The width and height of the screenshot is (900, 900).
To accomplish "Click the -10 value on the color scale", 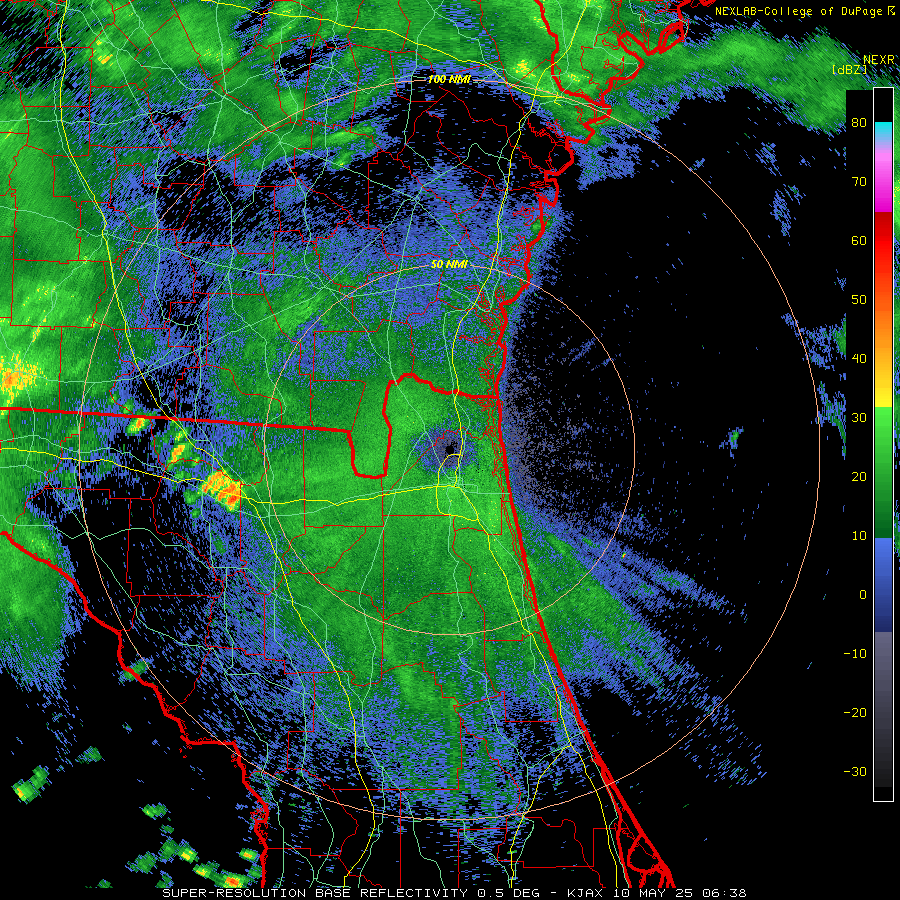I will pos(855,653).
